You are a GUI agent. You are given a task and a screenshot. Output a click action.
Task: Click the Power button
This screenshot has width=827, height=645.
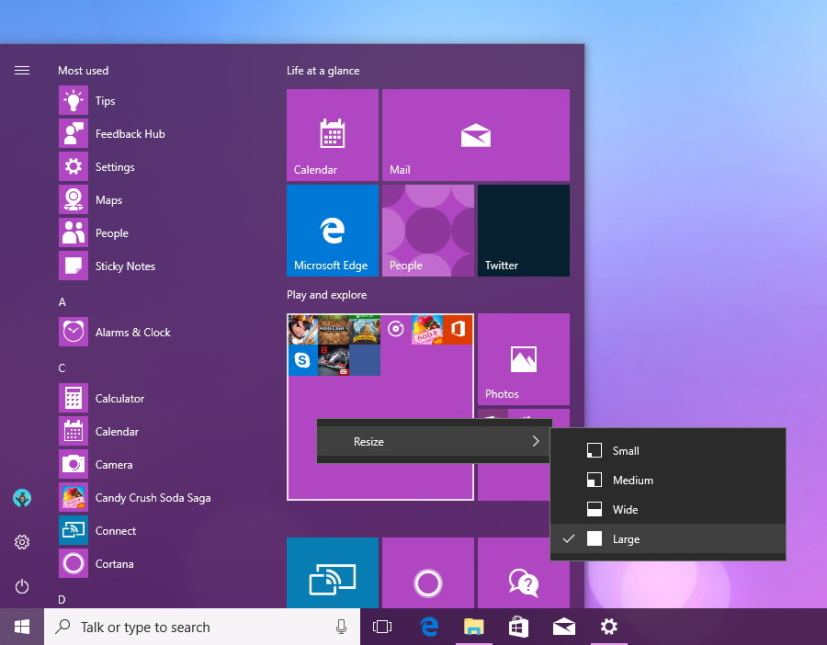tap(22, 586)
